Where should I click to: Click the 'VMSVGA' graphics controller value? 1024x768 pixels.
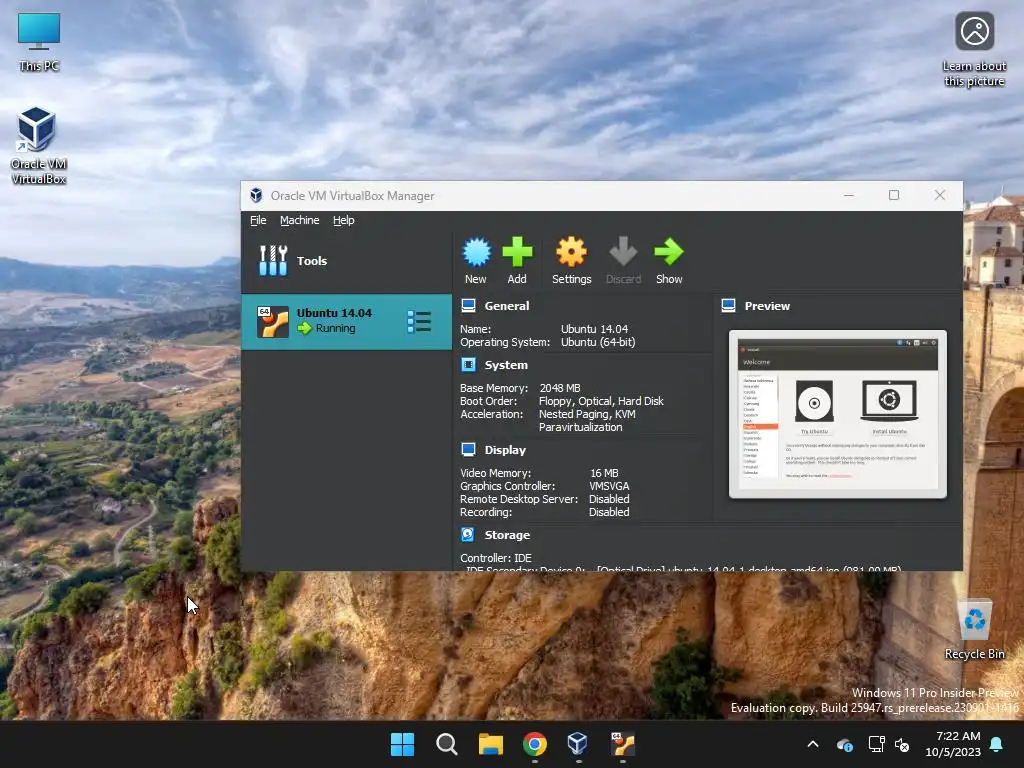[609, 486]
